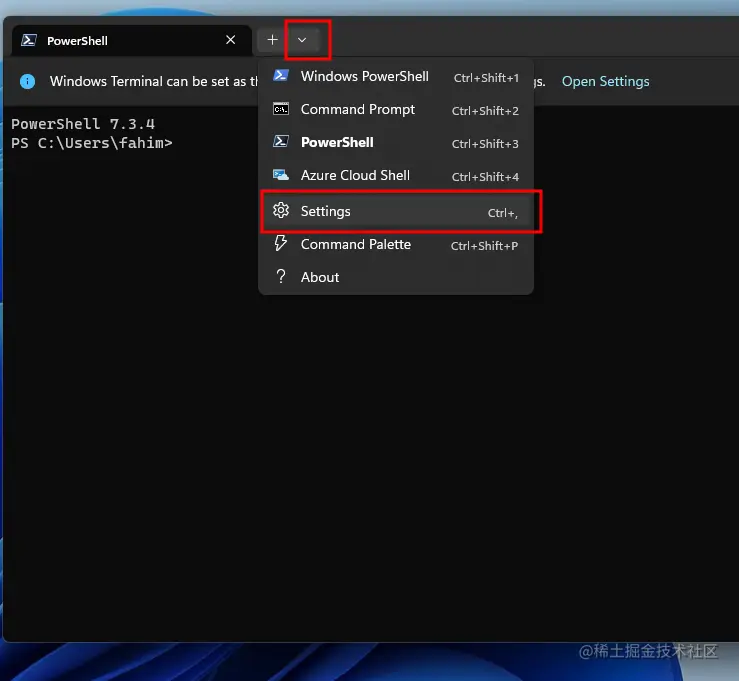Click the Ctrl+Shift+4 shortcut label
The image size is (739, 681).
[x=485, y=177]
